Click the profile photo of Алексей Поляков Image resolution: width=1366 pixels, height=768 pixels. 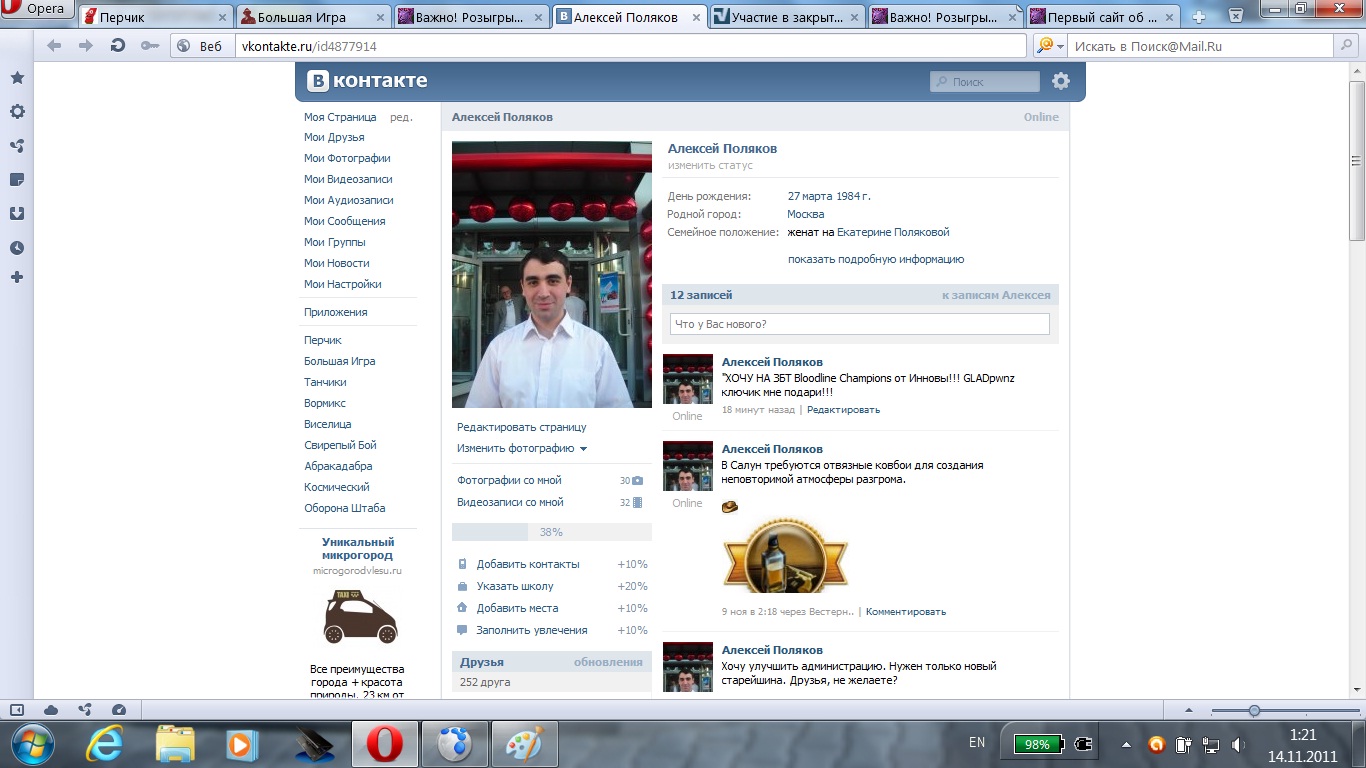coord(551,274)
